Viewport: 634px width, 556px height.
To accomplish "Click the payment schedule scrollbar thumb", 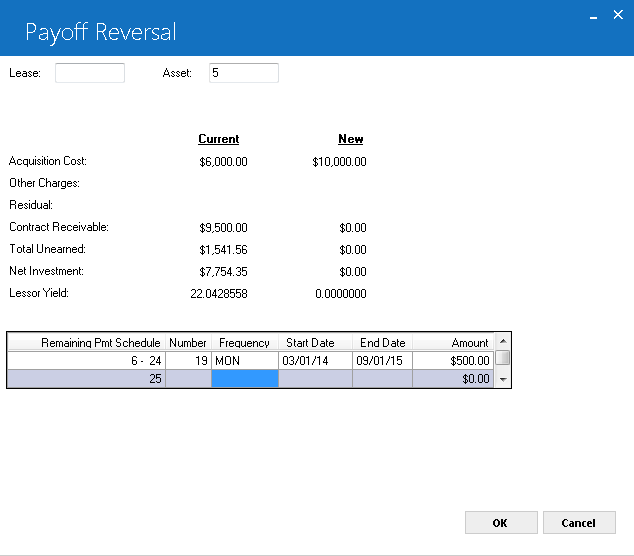I will point(503,357).
